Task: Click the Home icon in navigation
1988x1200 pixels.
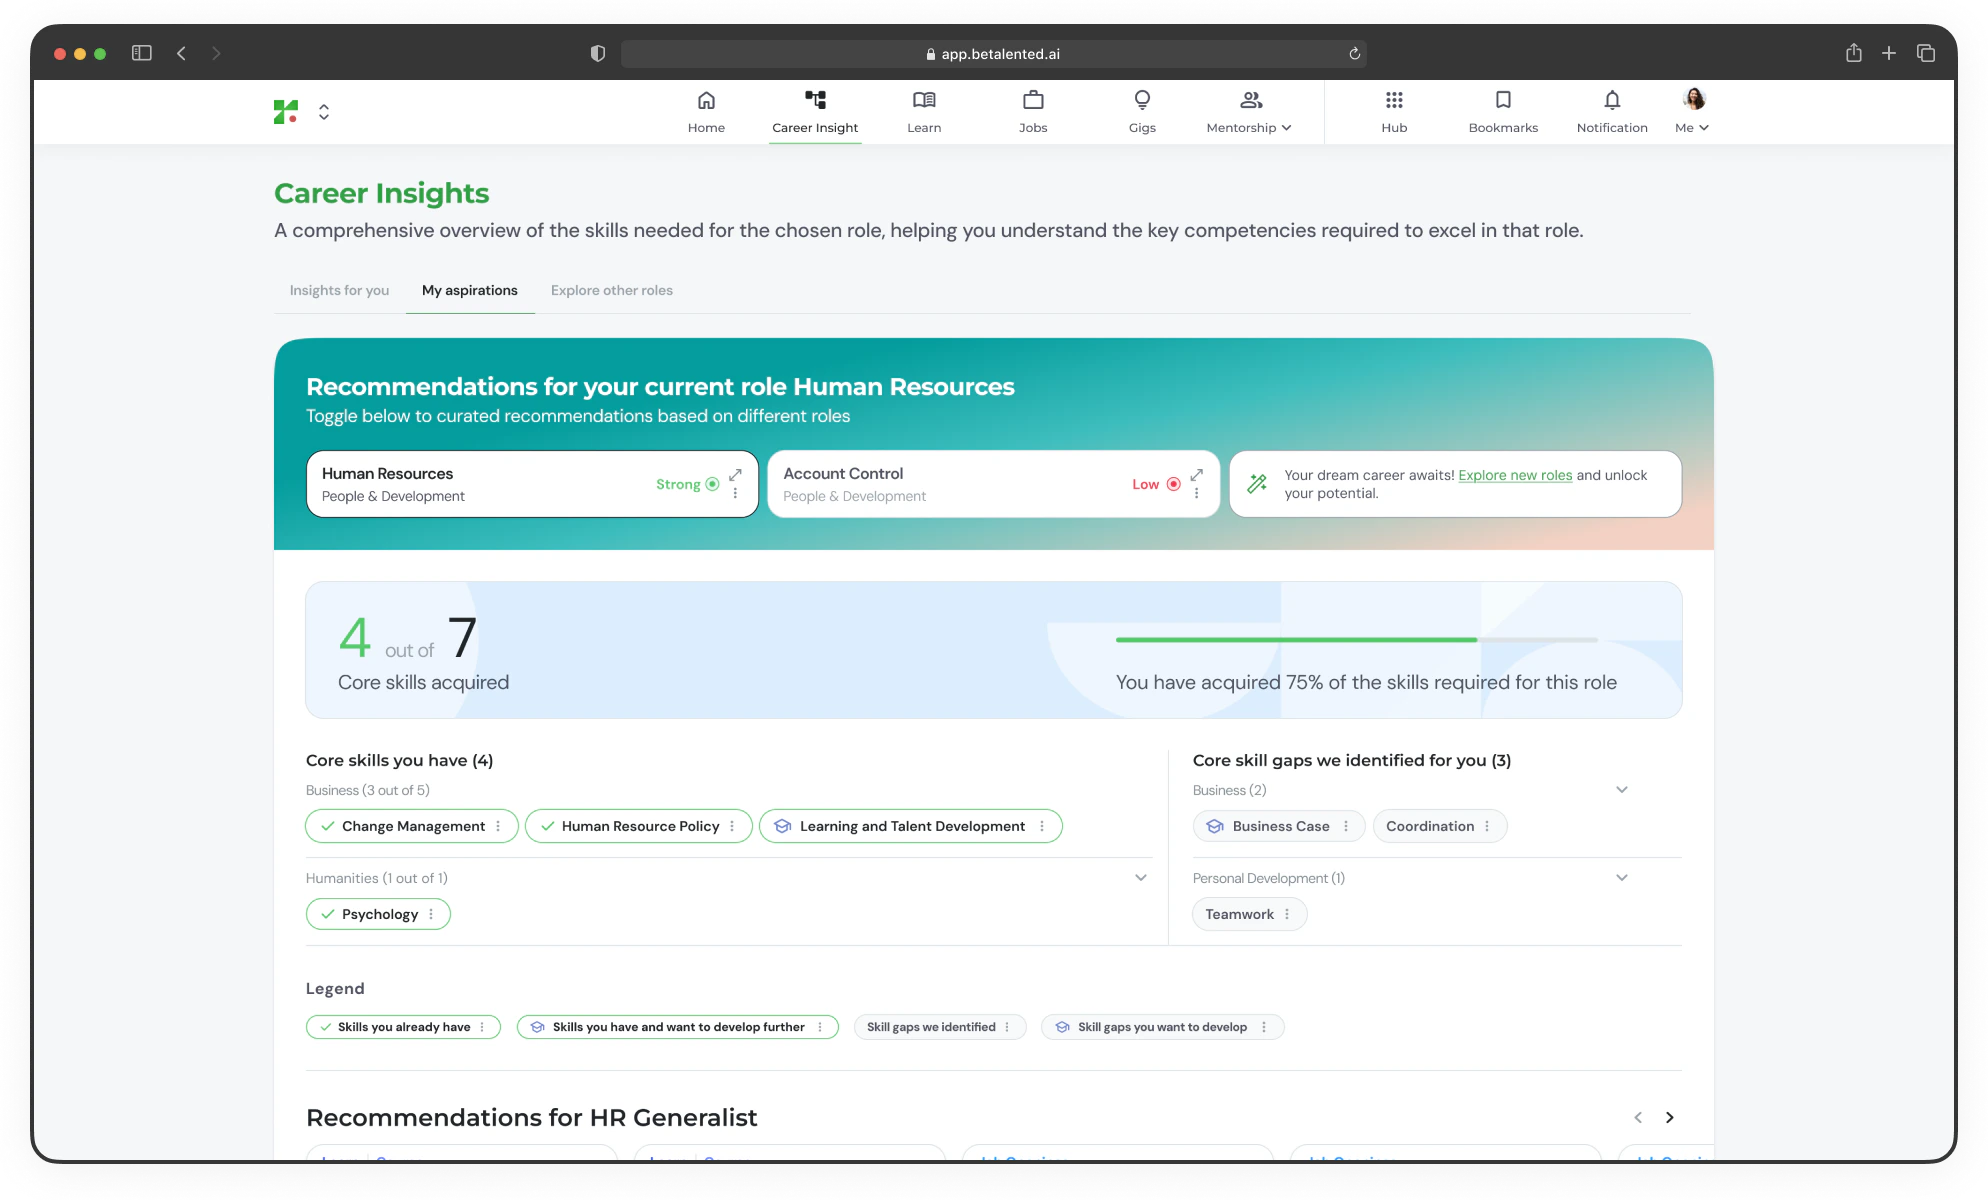Action: (706, 100)
